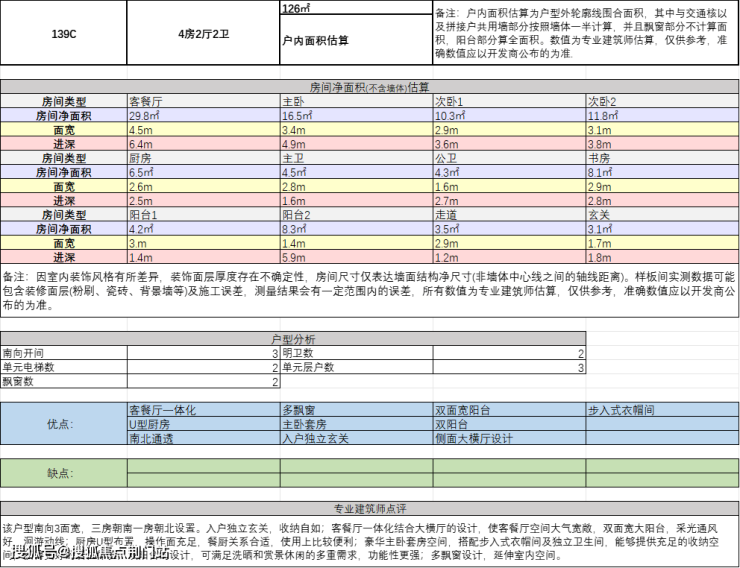Screen dimensions: 740x568
Task: Click the 6.5㎡ kitchen area cell
Action: click(x=204, y=172)
